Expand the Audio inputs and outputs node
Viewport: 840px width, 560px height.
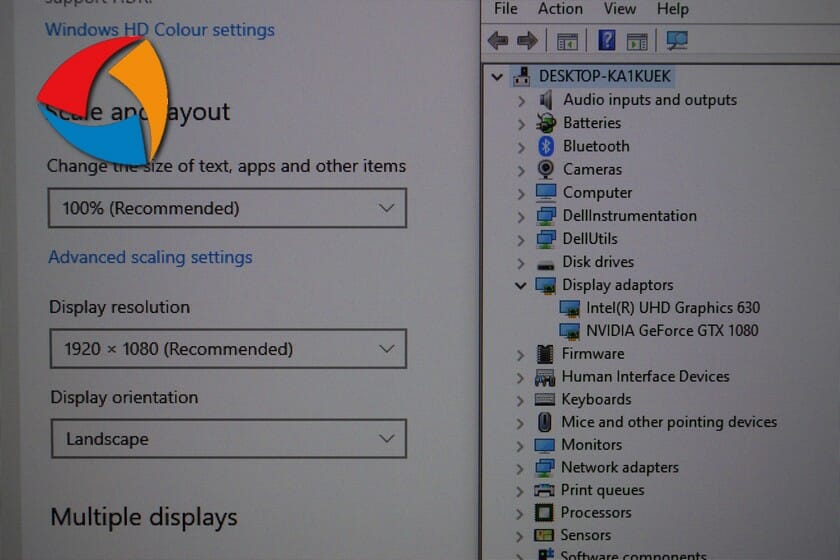[x=521, y=101]
